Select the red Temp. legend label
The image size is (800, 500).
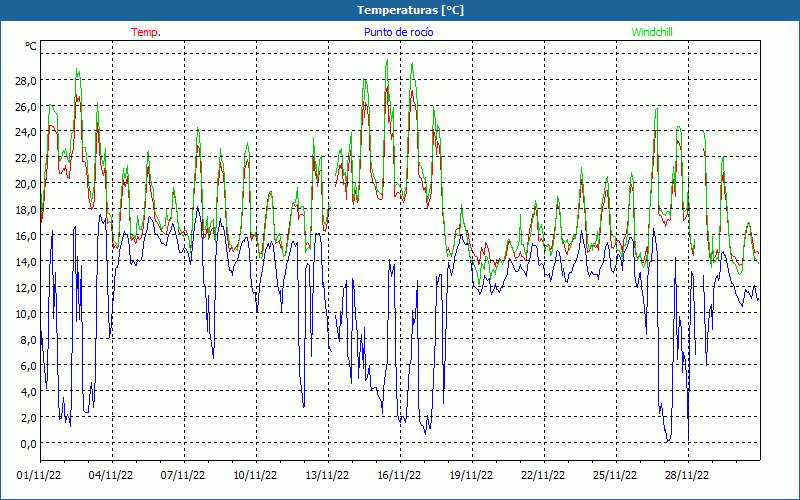[x=146, y=32]
